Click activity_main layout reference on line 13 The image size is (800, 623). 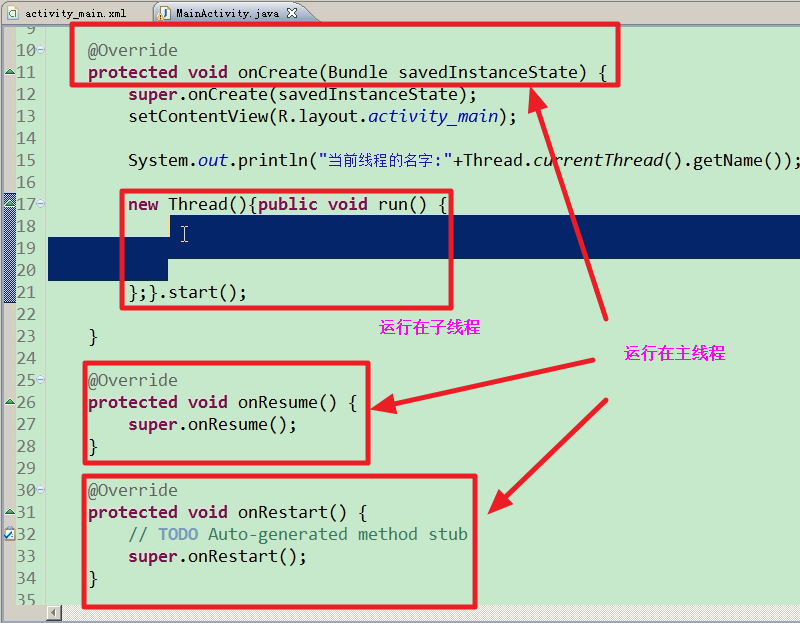pyautogui.click(x=433, y=116)
